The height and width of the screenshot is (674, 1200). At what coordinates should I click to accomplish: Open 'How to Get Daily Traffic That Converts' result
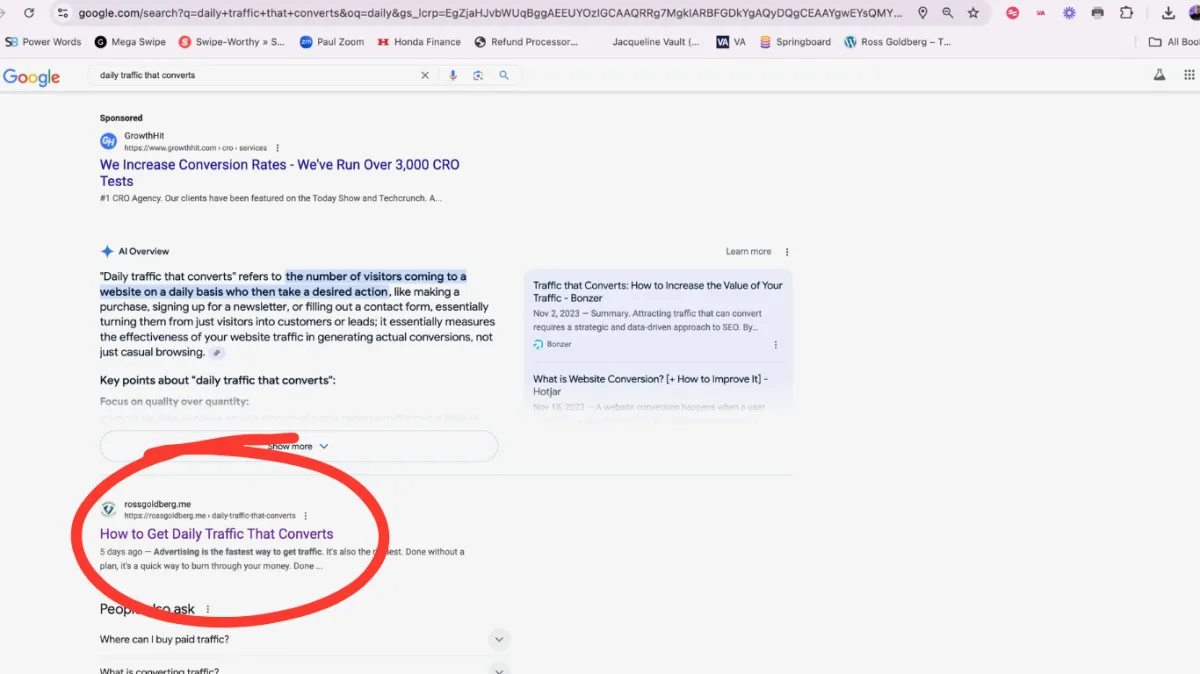[x=217, y=534]
